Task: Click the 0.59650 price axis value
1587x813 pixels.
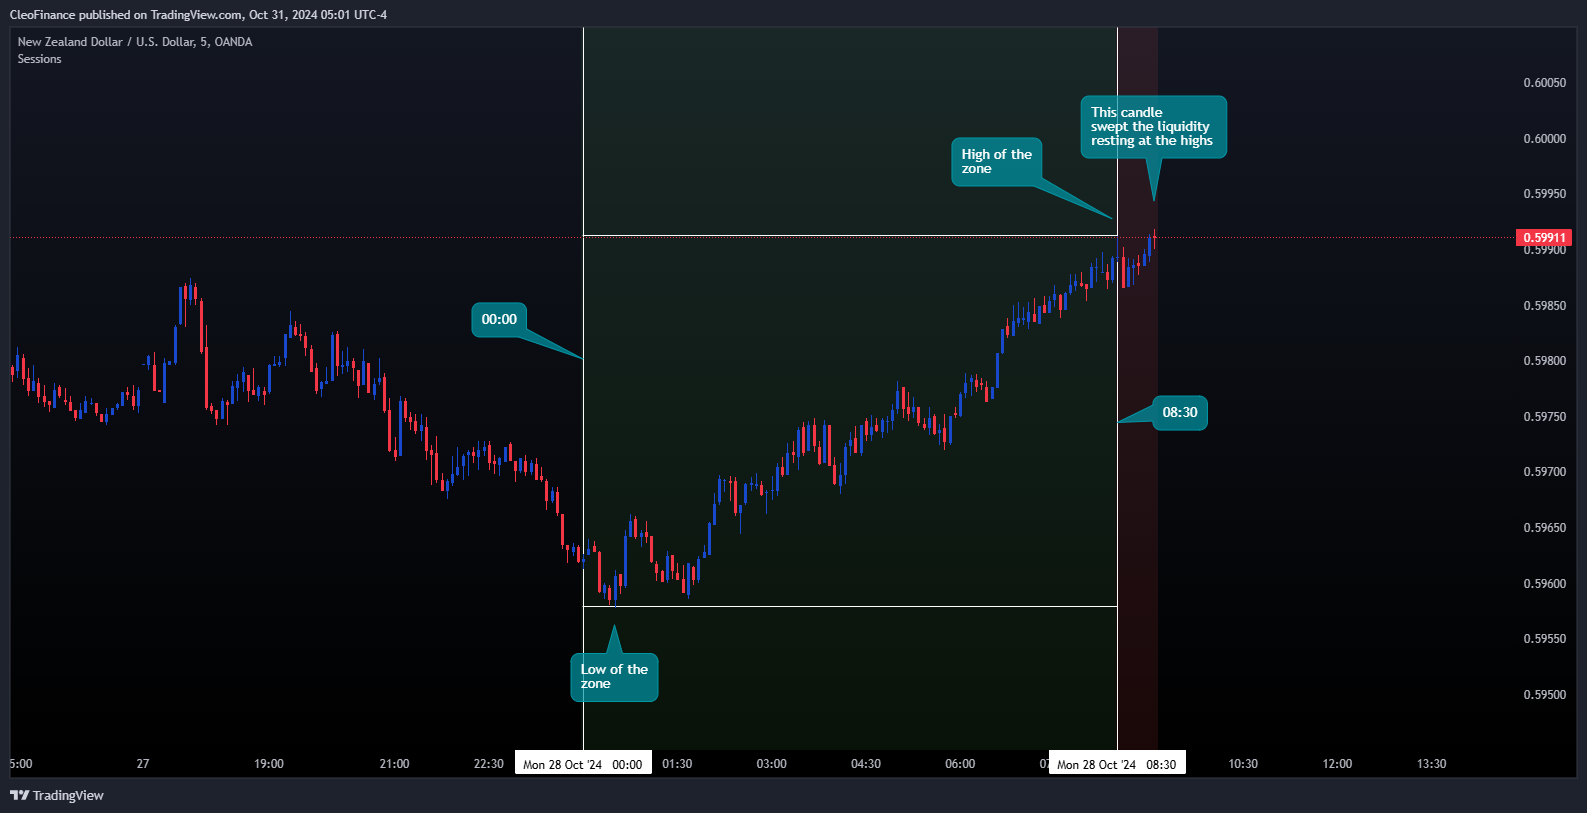Action: click(1544, 528)
